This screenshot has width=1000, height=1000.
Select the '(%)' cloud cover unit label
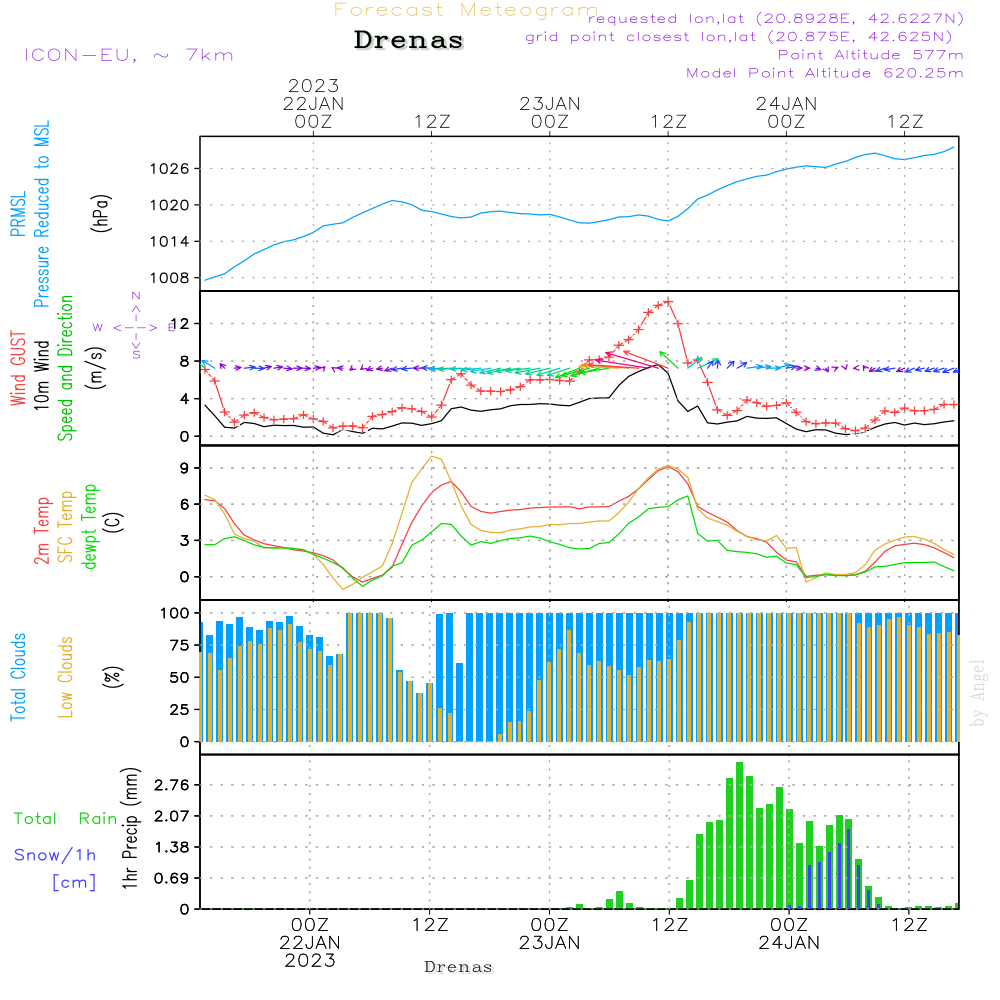(112, 677)
